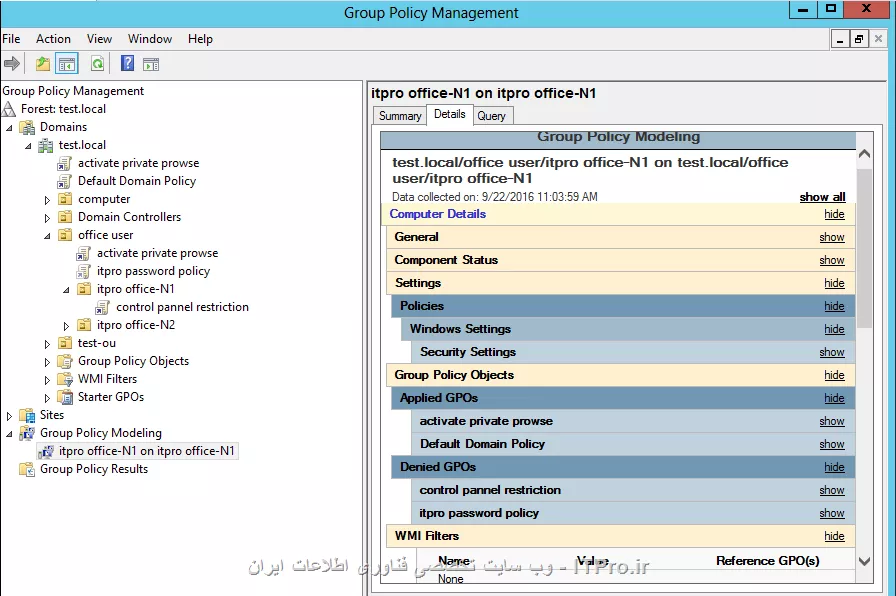
Task: Click the Default Domain Policy GPO link icon
Action: click(64, 181)
